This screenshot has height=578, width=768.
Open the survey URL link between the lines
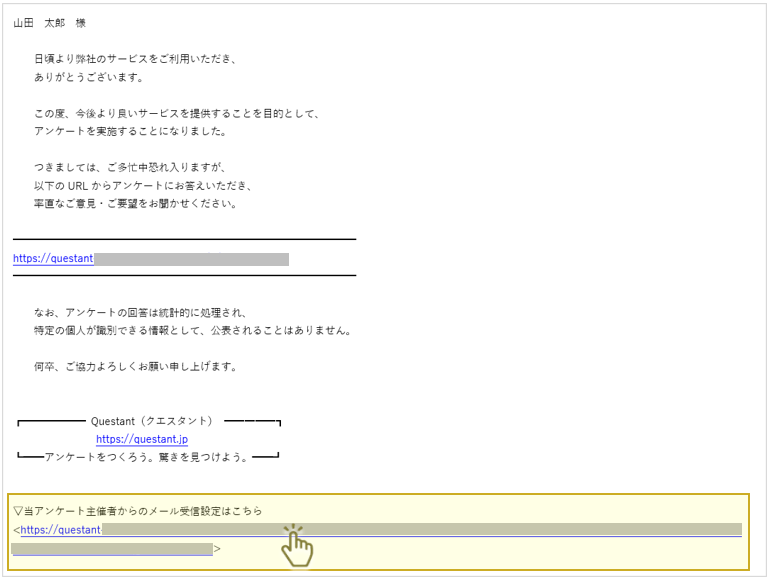pos(151,259)
